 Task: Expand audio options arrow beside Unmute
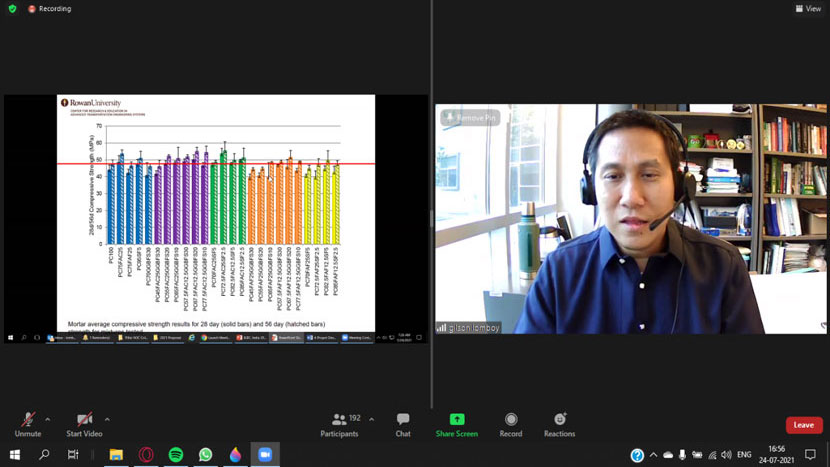[x=48, y=419]
